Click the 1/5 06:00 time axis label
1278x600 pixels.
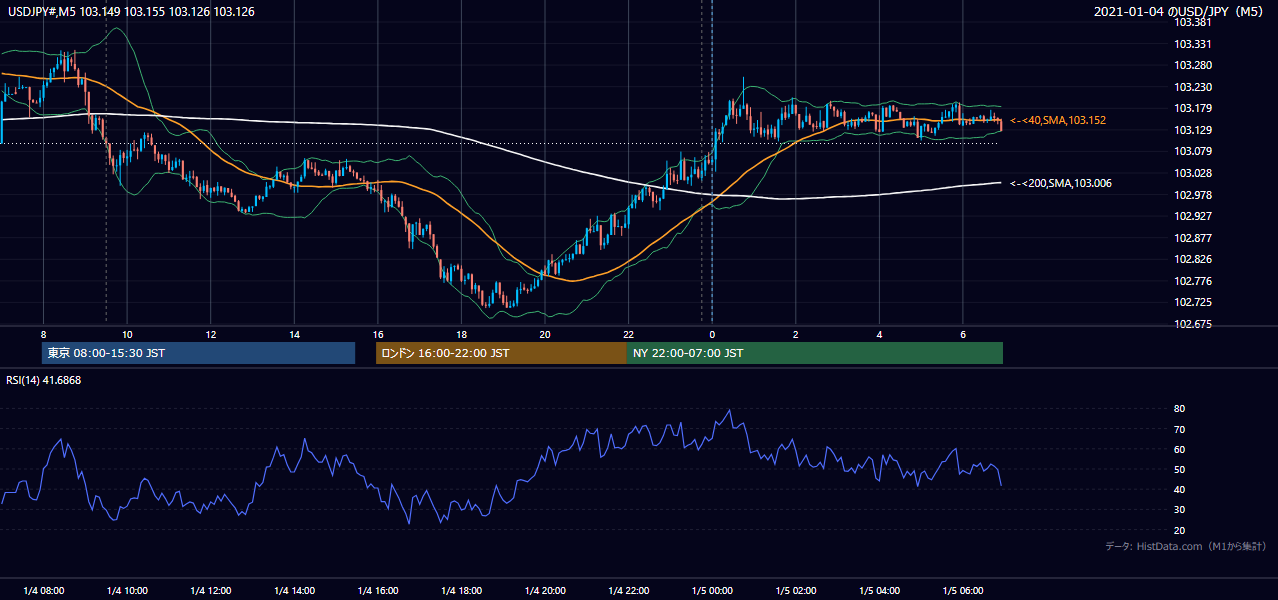point(963,591)
